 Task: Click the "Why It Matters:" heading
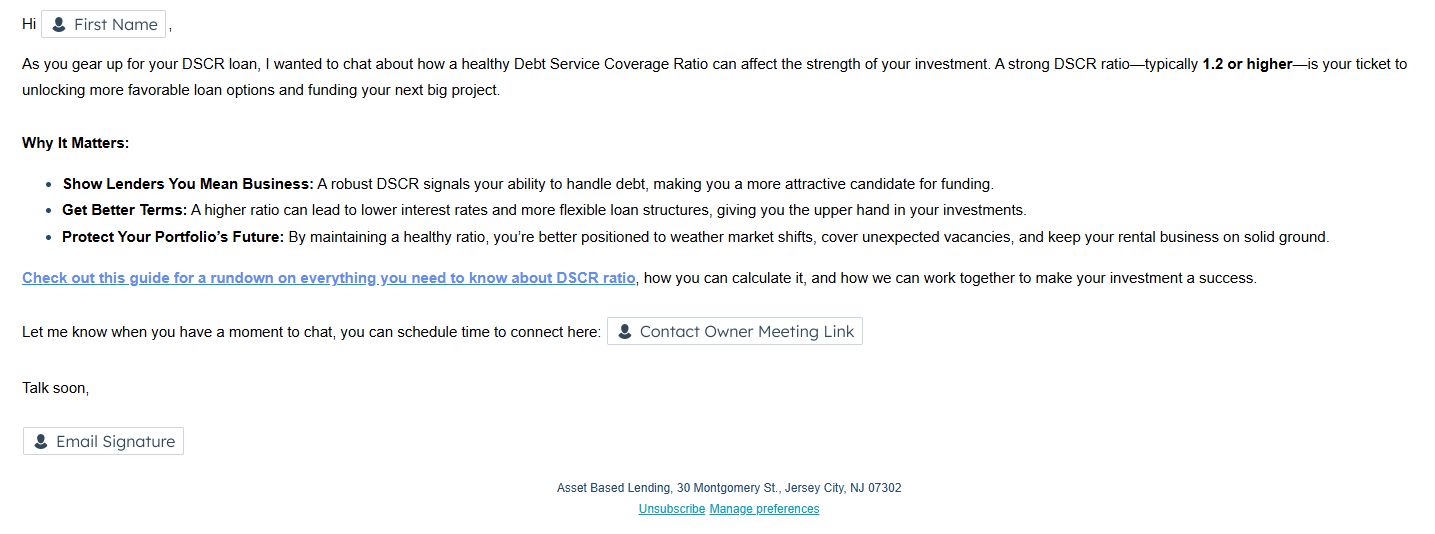(x=76, y=143)
